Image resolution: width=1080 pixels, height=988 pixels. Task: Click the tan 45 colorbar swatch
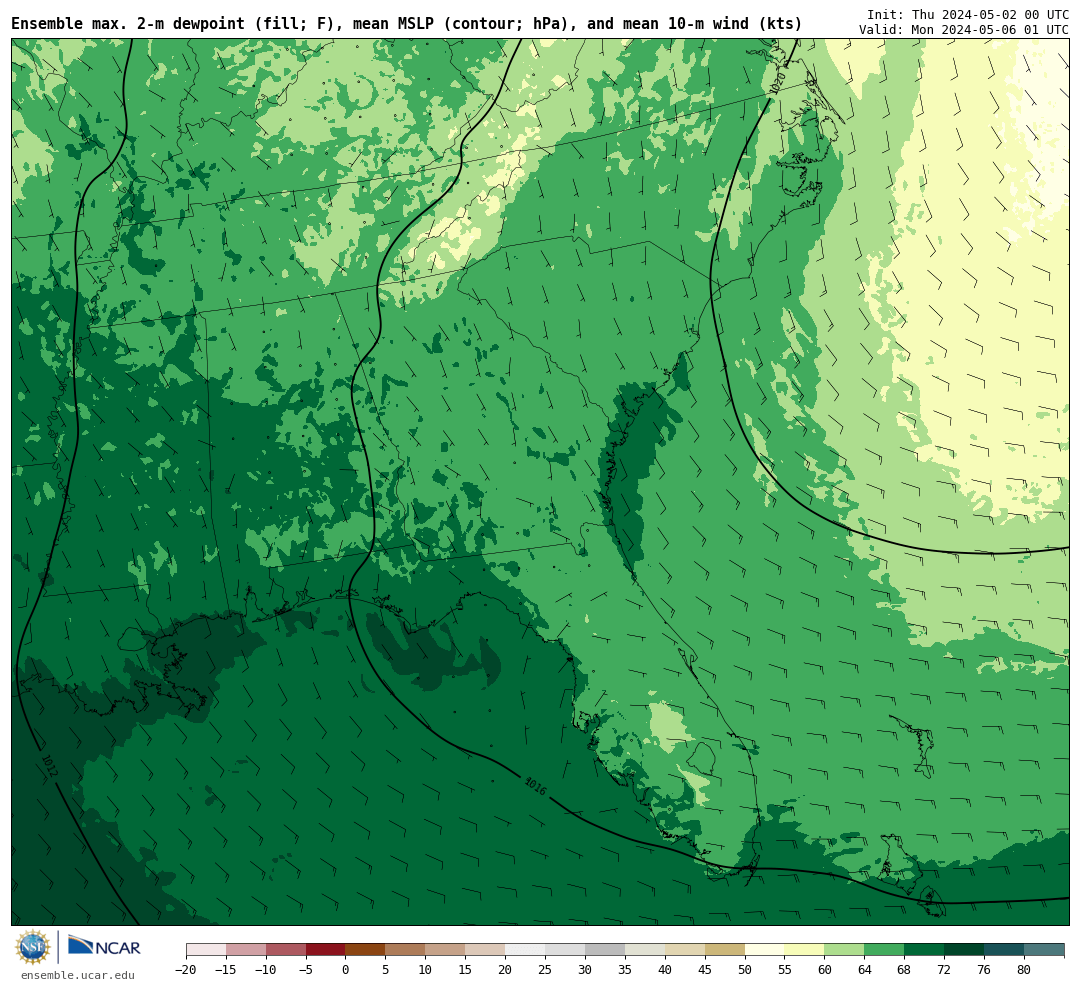point(725,950)
